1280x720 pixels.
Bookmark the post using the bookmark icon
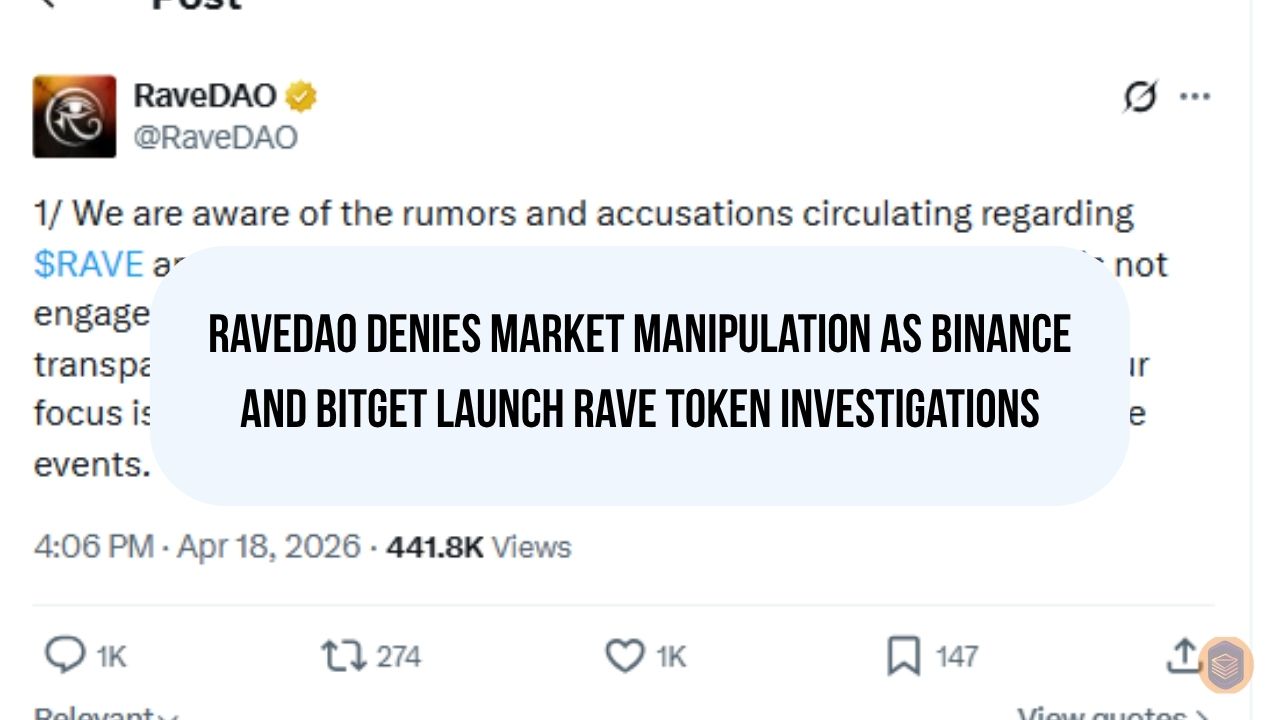(x=901, y=656)
